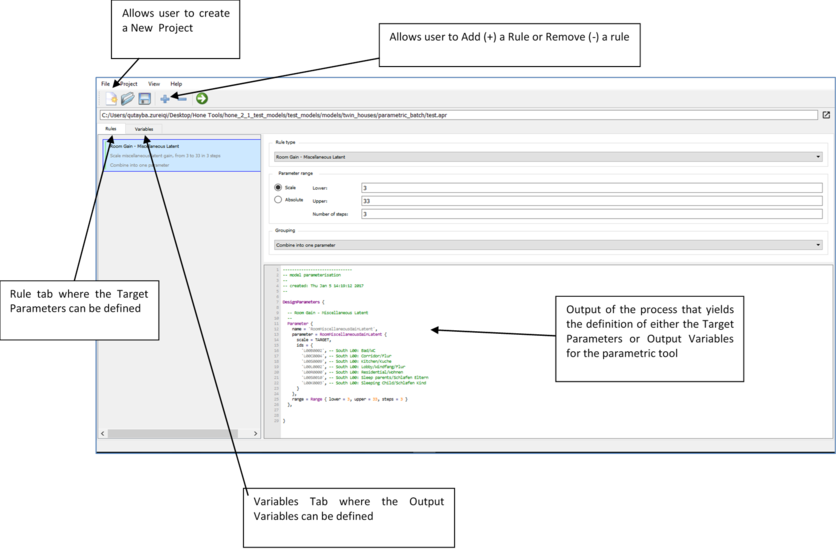
Task: Expand the Grouping dropdown
Action: (x=547, y=245)
